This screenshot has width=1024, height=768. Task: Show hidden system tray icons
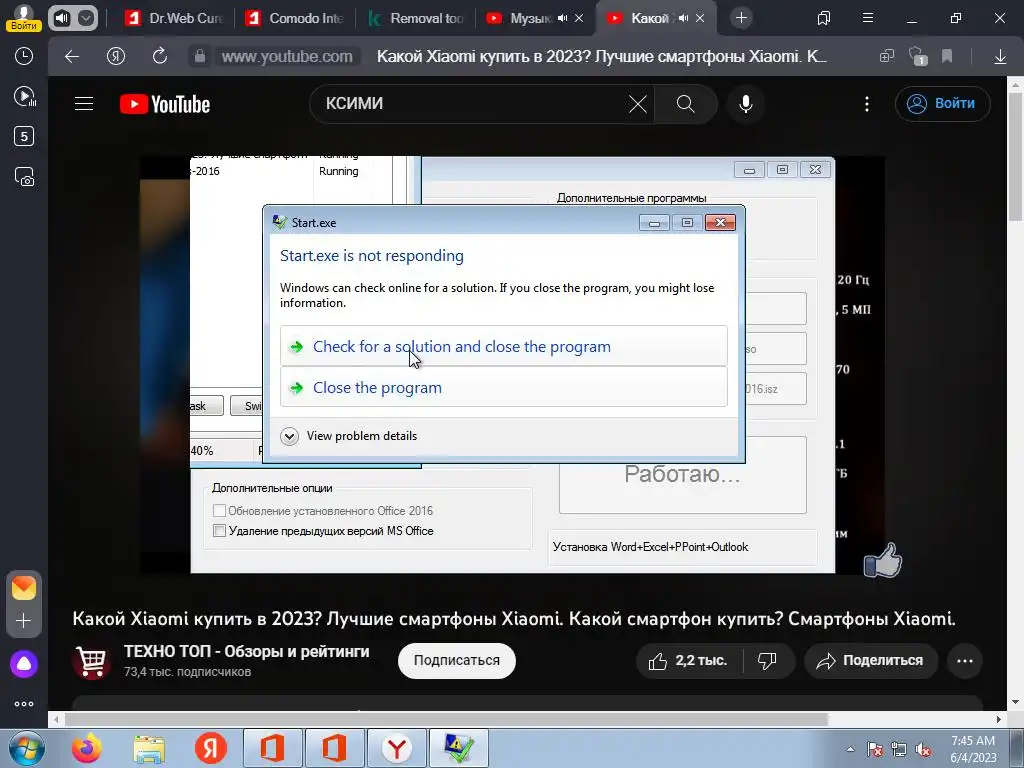(850, 750)
